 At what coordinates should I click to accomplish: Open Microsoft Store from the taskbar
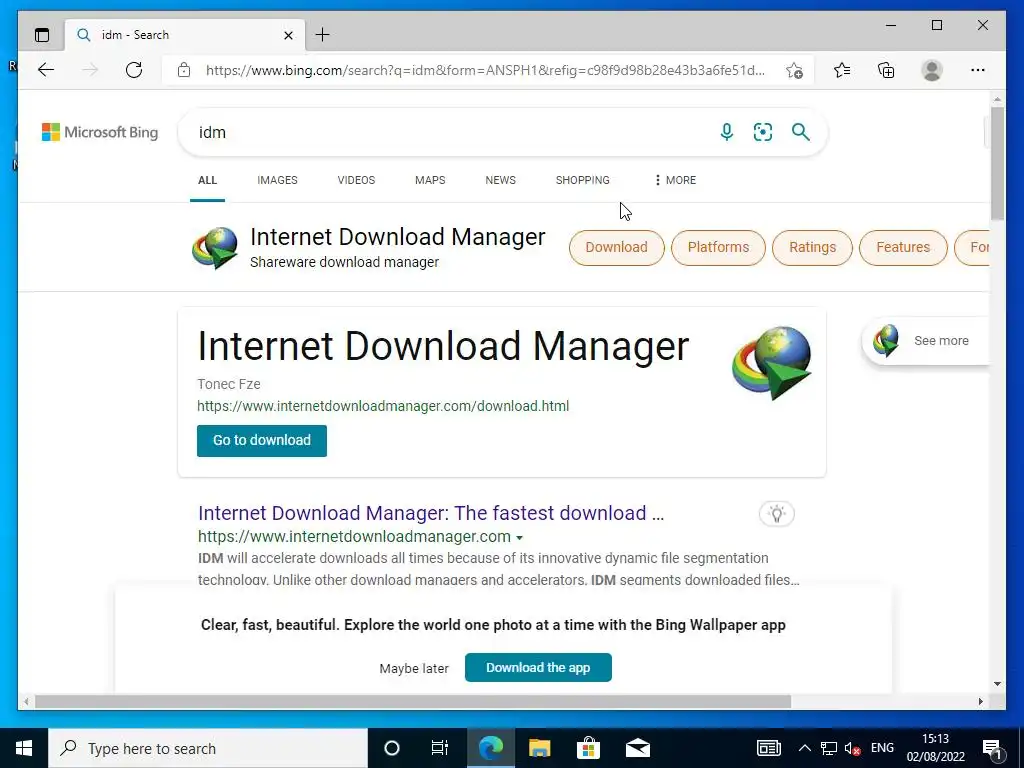click(588, 748)
